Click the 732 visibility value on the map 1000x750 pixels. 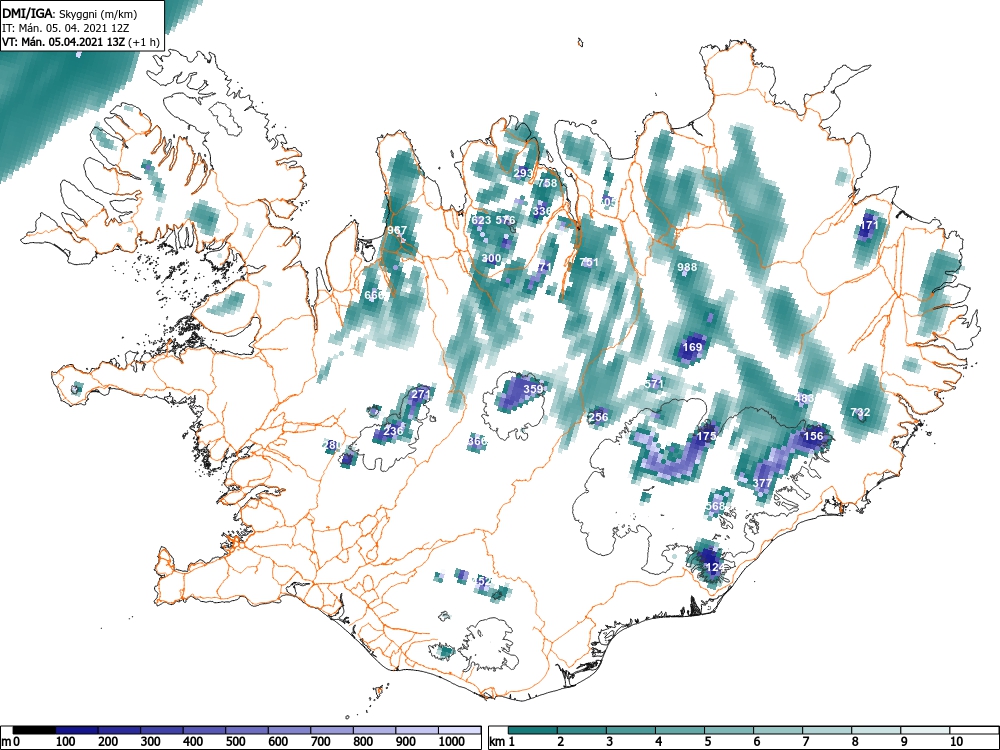pyautogui.click(x=860, y=413)
